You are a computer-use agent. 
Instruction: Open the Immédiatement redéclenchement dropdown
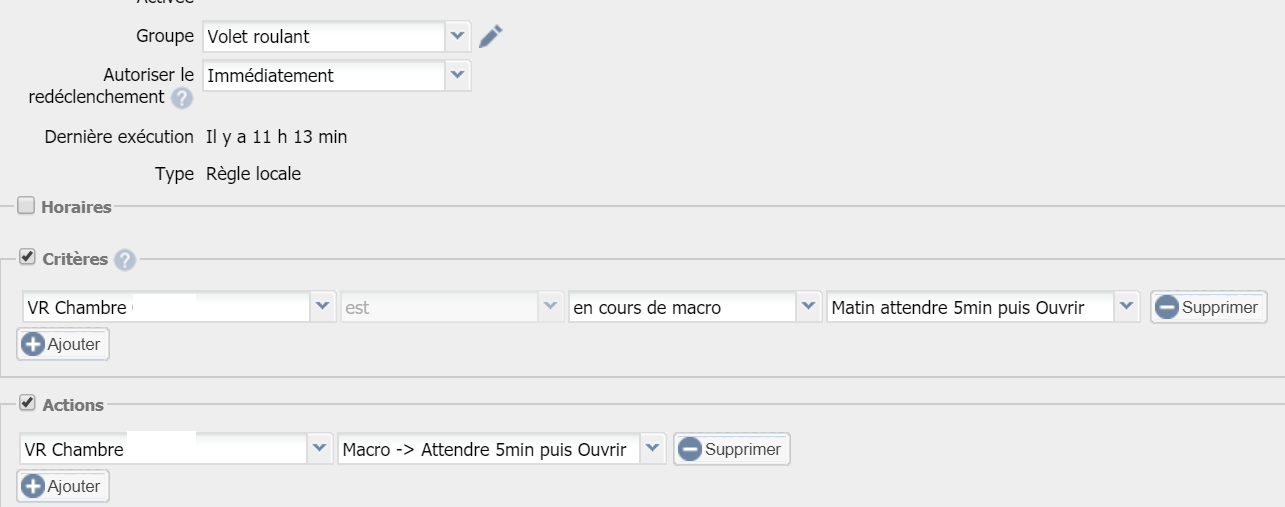click(x=457, y=75)
